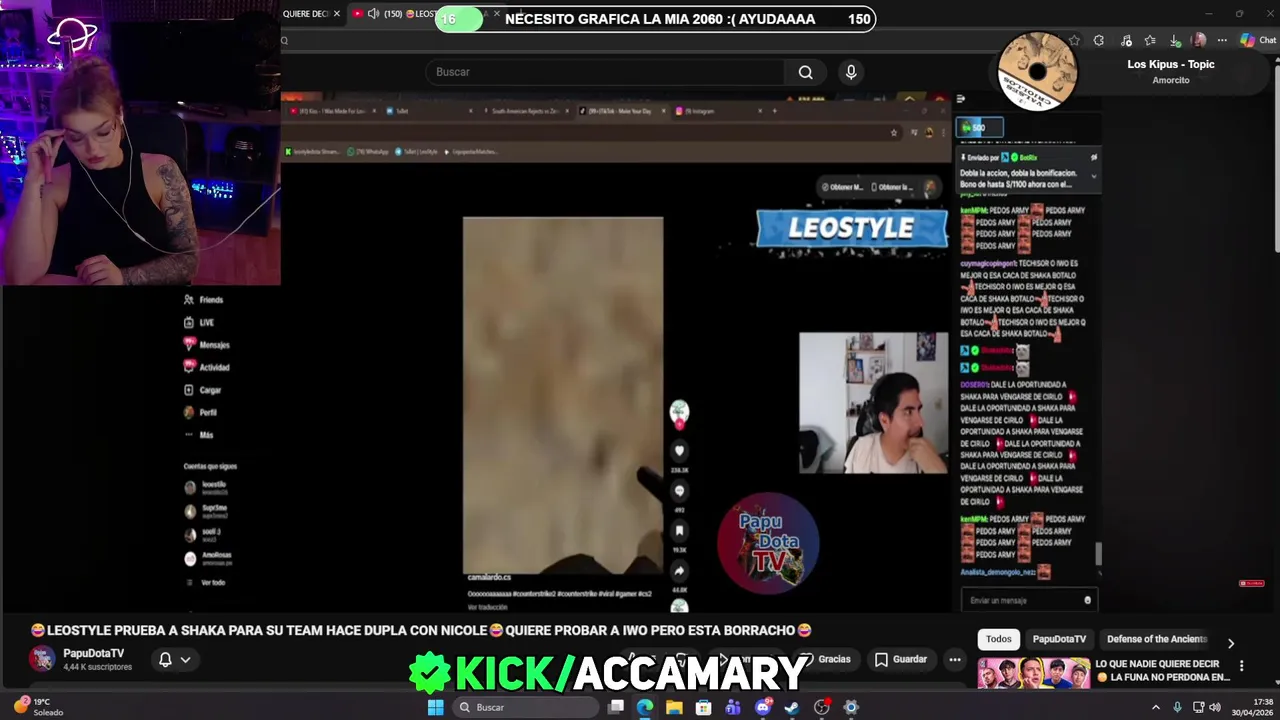Expand the Más option in TikTok sidebar
1280x720 pixels.
[199, 435]
